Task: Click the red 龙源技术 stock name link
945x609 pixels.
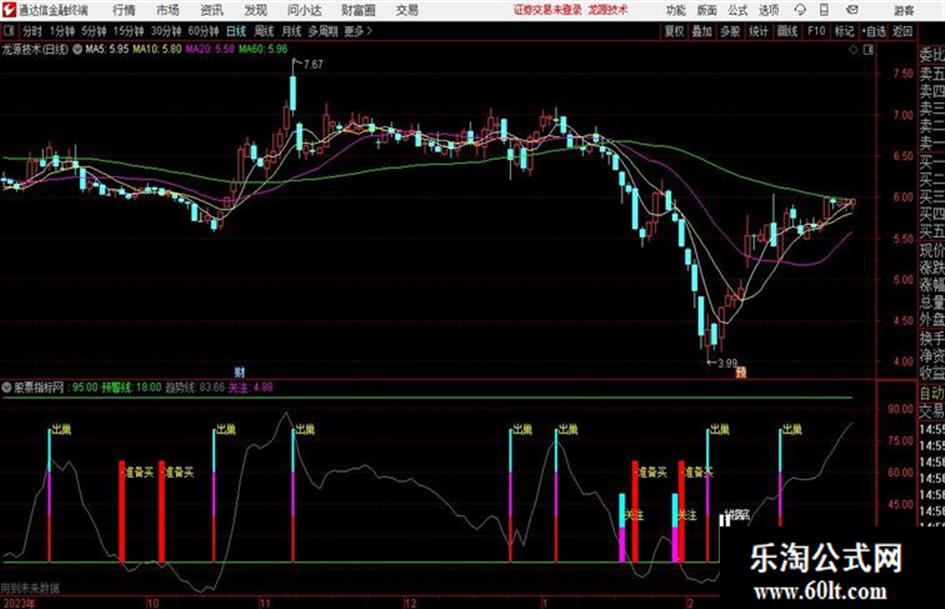Action: click(608, 10)
